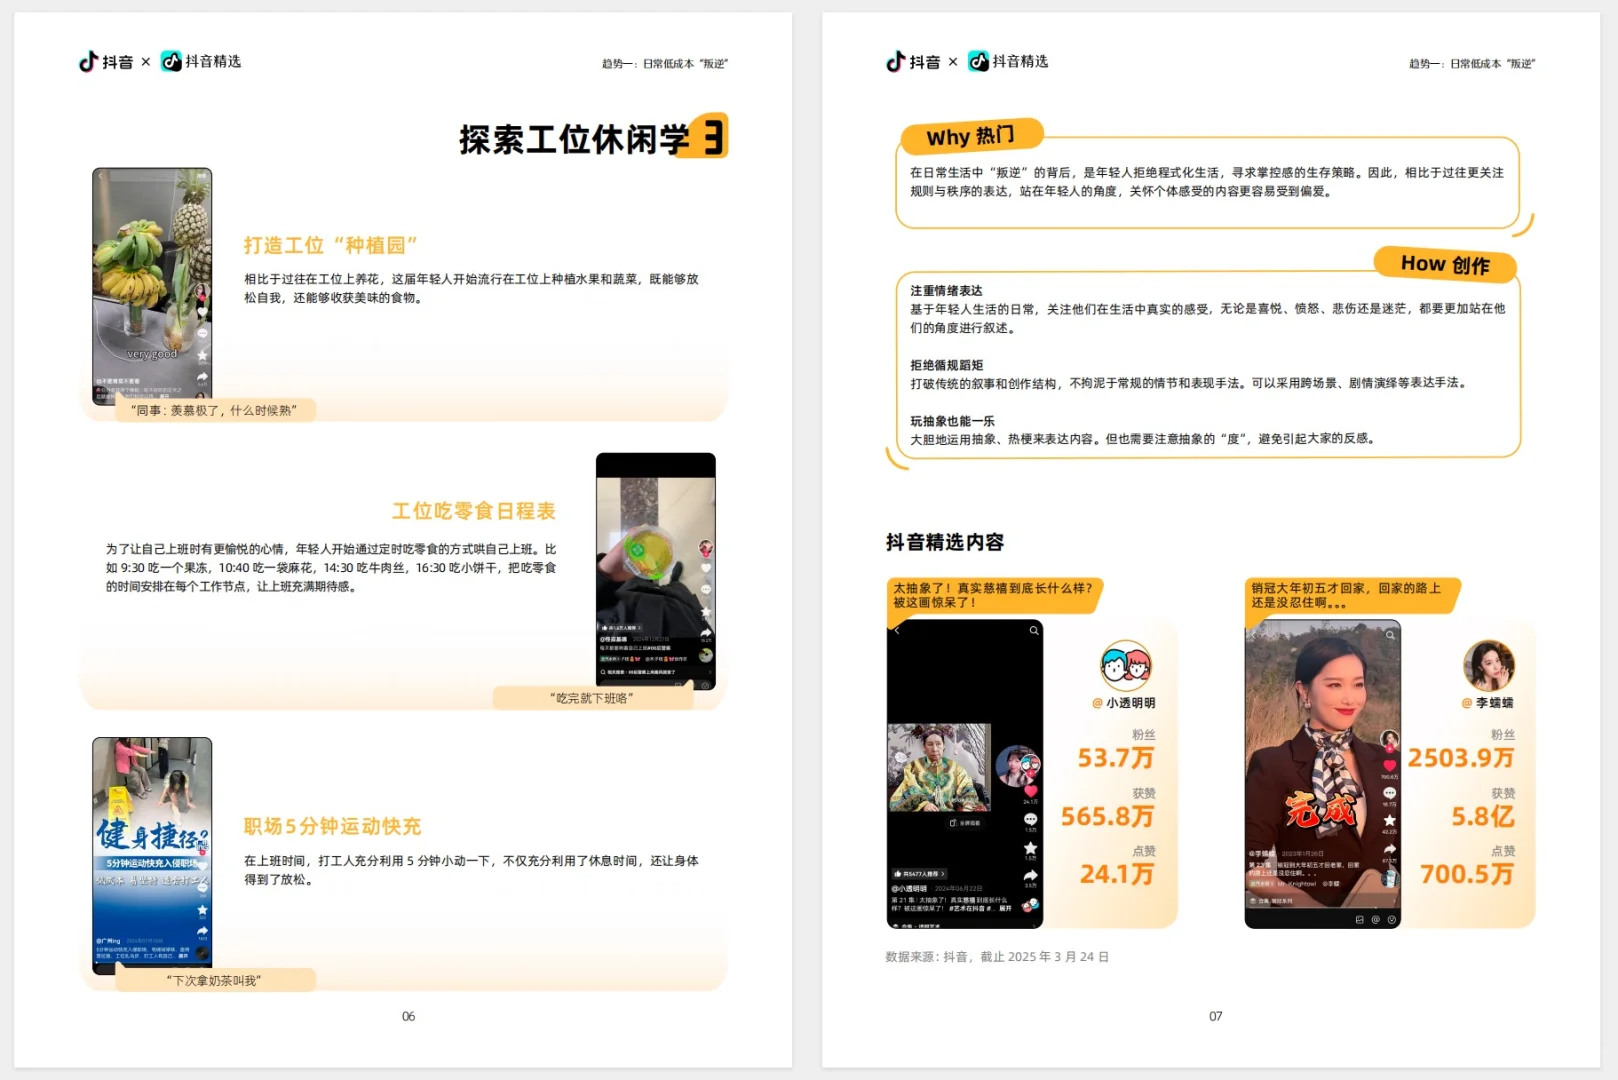Click the 抖音精选 cartoon avatar icon on page 07
Image resolution: width=1618 pixels, height=1080 pixels.
(x=1123, y=665)
